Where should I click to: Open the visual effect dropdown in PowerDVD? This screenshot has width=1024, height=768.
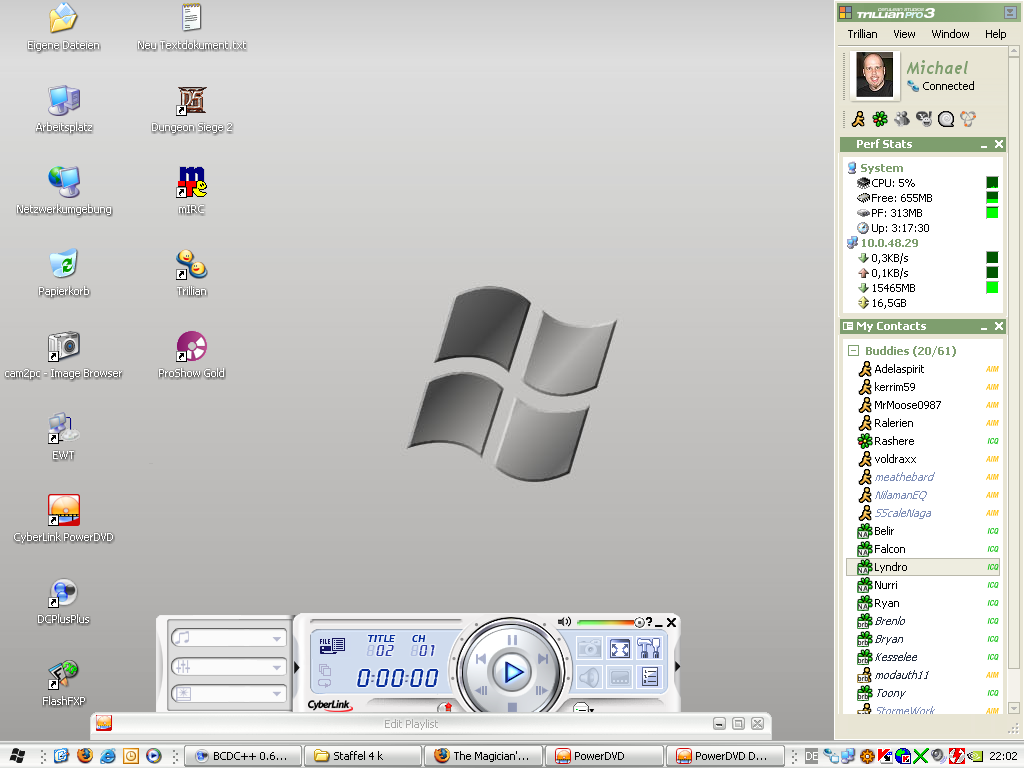229,694
